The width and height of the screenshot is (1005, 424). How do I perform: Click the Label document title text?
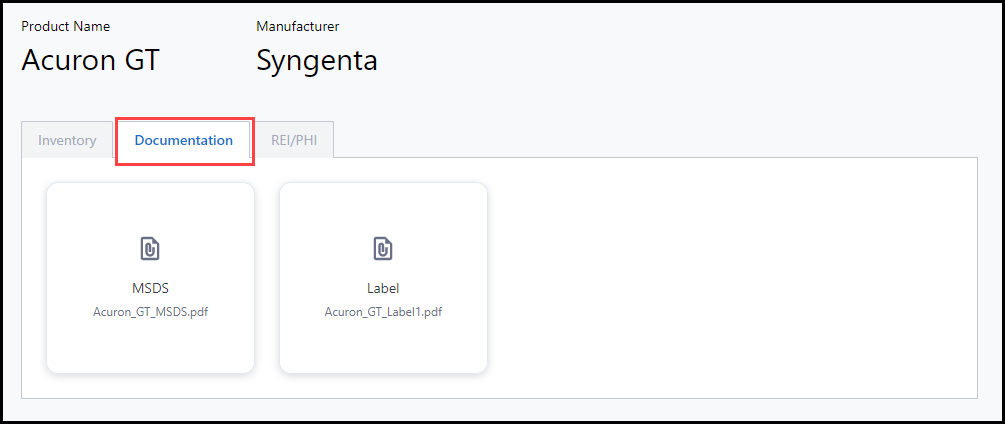click(383, 288)
